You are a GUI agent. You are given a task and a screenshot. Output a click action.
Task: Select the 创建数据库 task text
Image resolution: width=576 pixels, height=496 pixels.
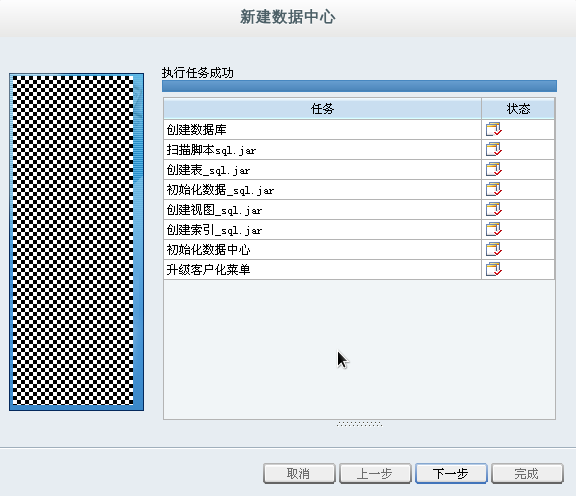pyautogui.click(x=197, y=129)
